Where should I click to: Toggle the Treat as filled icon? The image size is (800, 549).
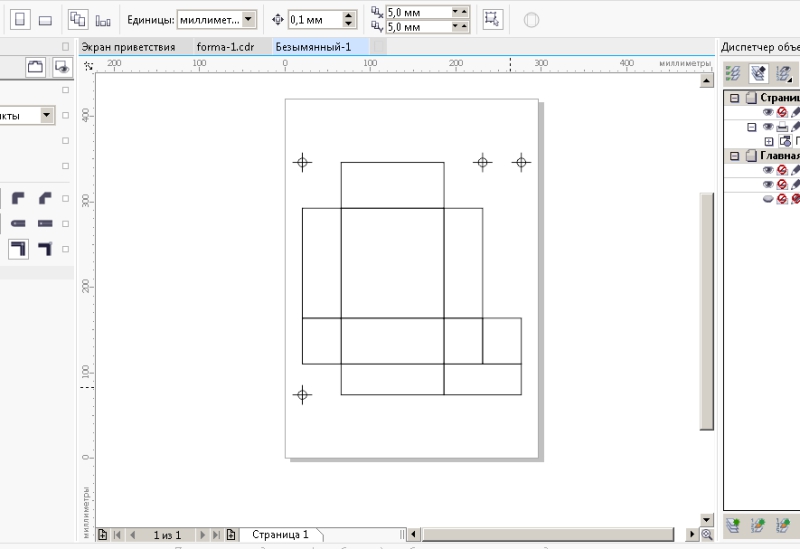point(492,19)
